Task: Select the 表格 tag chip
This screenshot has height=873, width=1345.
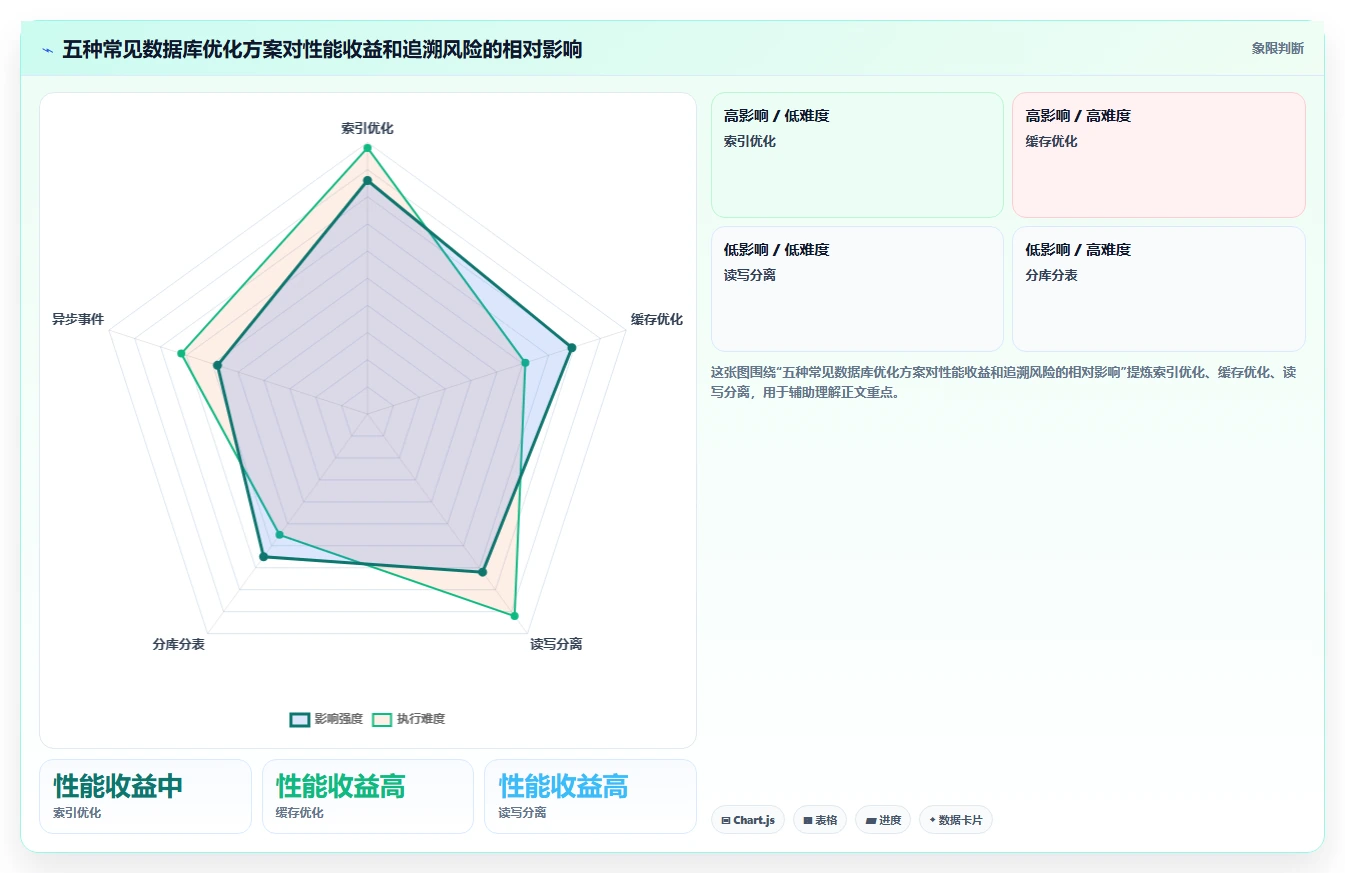Action: 820,820
